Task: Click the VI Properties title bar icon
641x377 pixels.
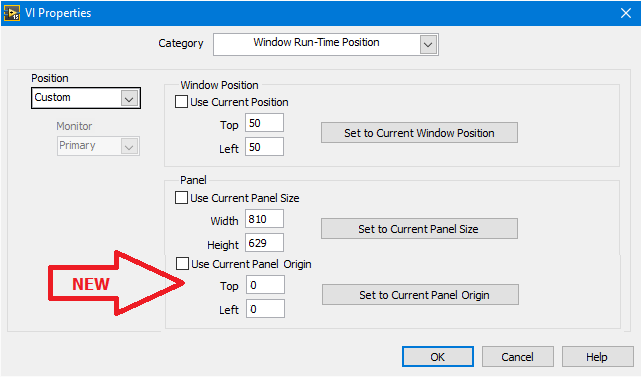Action: pyautogui.click(x=11, y=13)
